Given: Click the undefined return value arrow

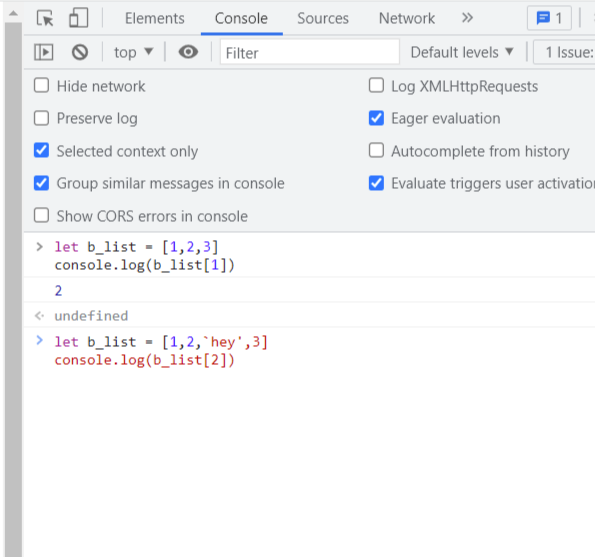Looking at the screenshot, I should [x=39, y=316].
